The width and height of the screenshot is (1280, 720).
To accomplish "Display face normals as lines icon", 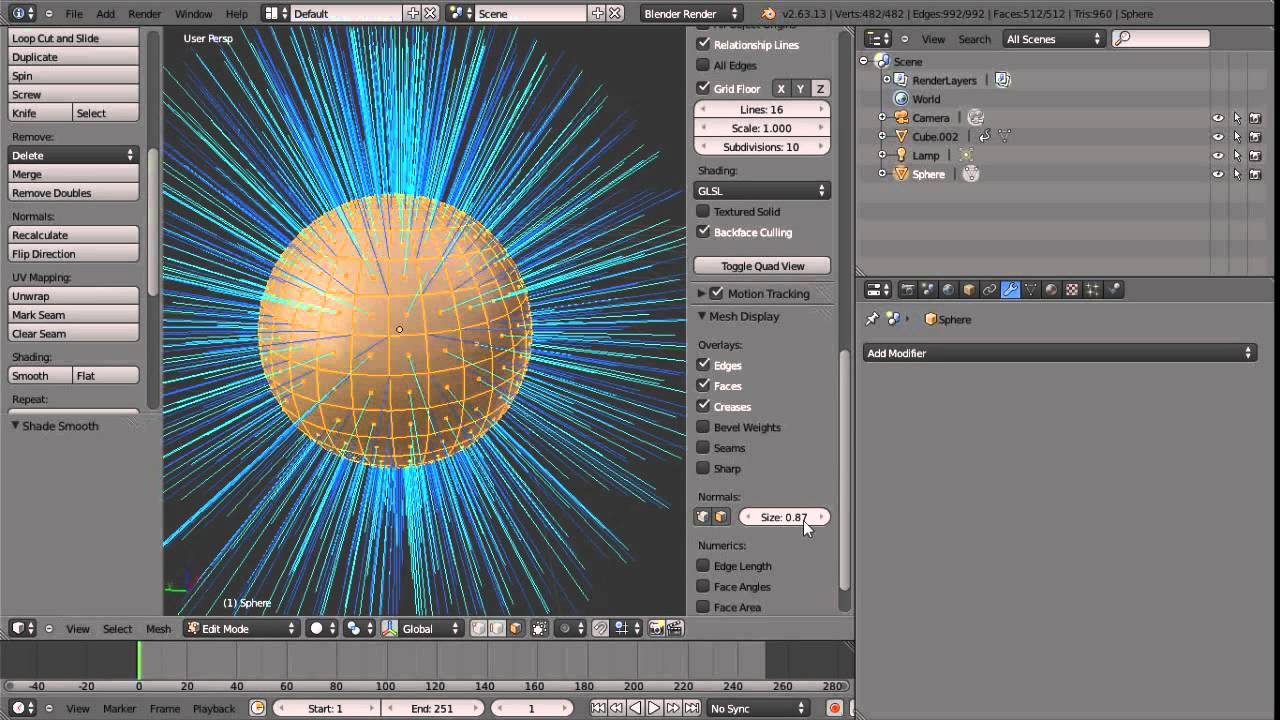I will point(720,517).
